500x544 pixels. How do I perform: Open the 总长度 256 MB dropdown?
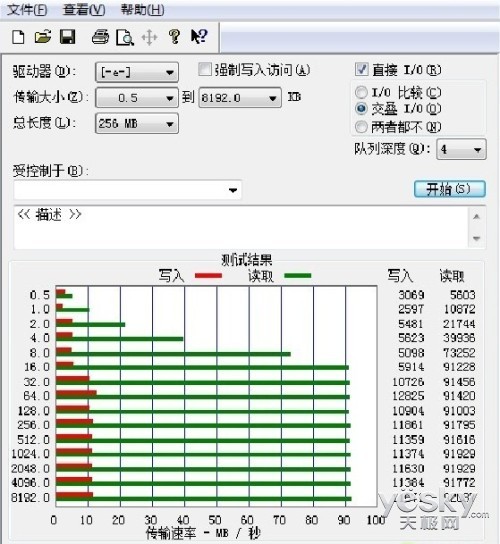[x=137, y=123]
